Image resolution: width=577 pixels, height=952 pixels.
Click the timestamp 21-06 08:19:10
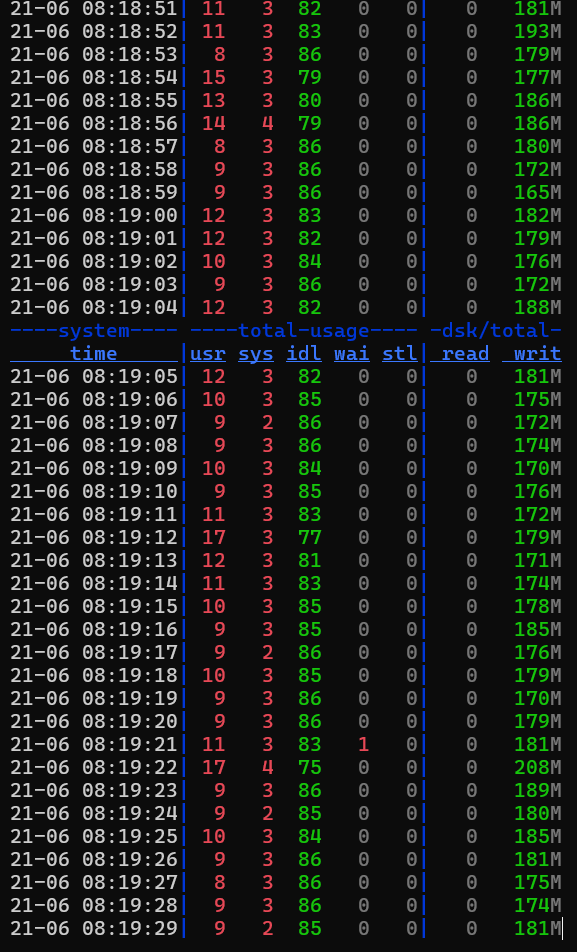click(94, 492)
